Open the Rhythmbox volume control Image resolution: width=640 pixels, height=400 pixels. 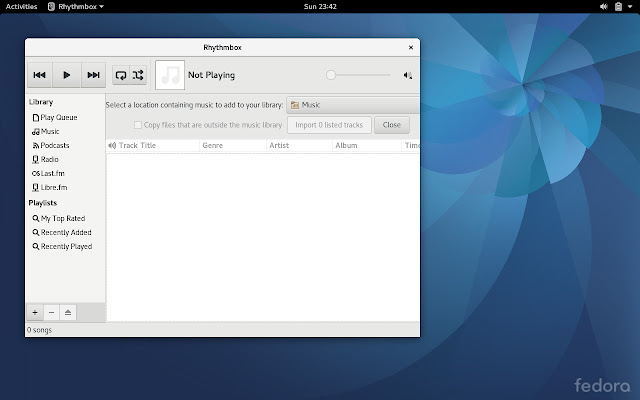coord(407,75)
